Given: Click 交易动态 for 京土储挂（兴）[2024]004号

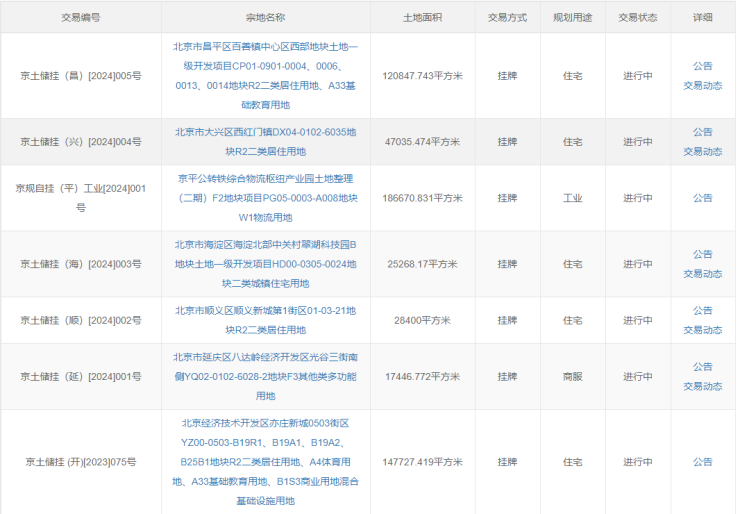Looking at the screenshot, I should tap(702, 151).
